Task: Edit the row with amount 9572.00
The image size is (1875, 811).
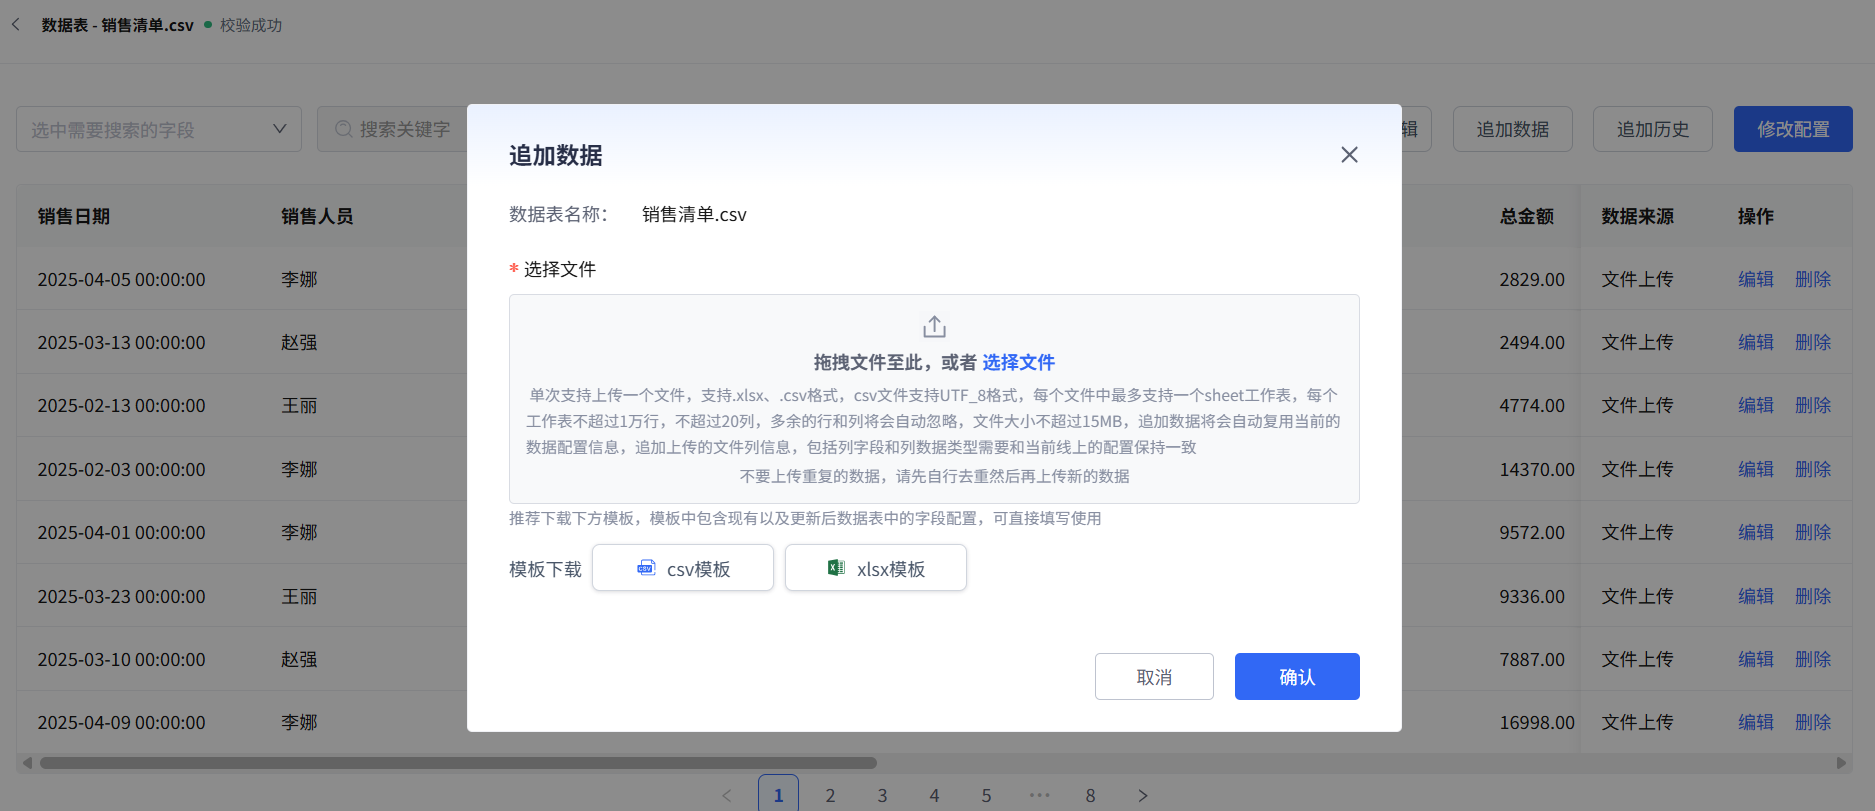Action: click(x=1756, y=532)
